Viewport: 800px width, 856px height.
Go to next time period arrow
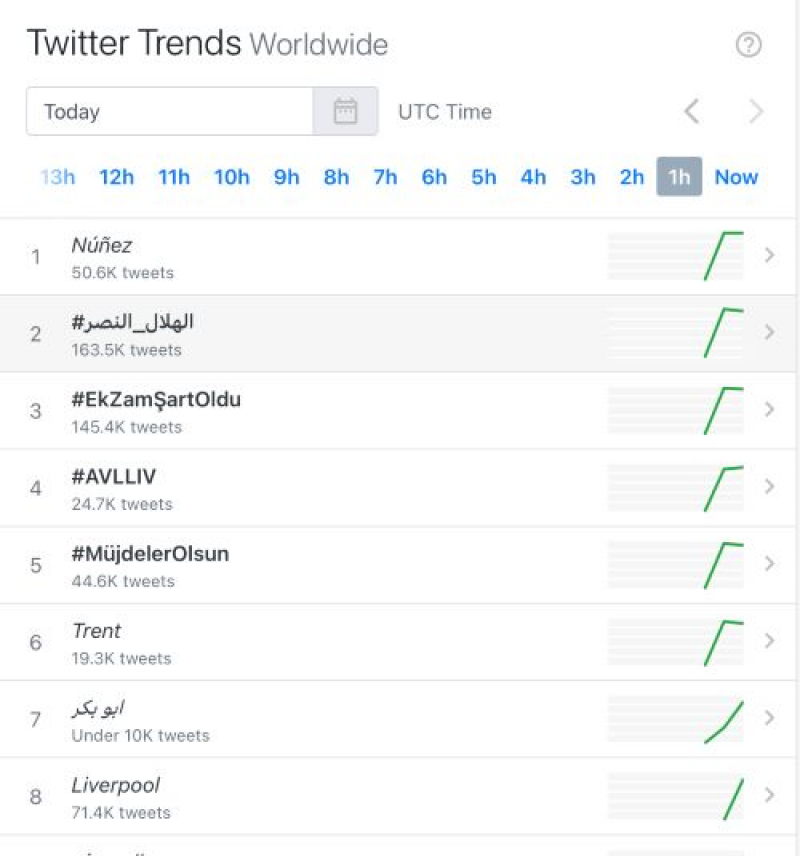756,111
